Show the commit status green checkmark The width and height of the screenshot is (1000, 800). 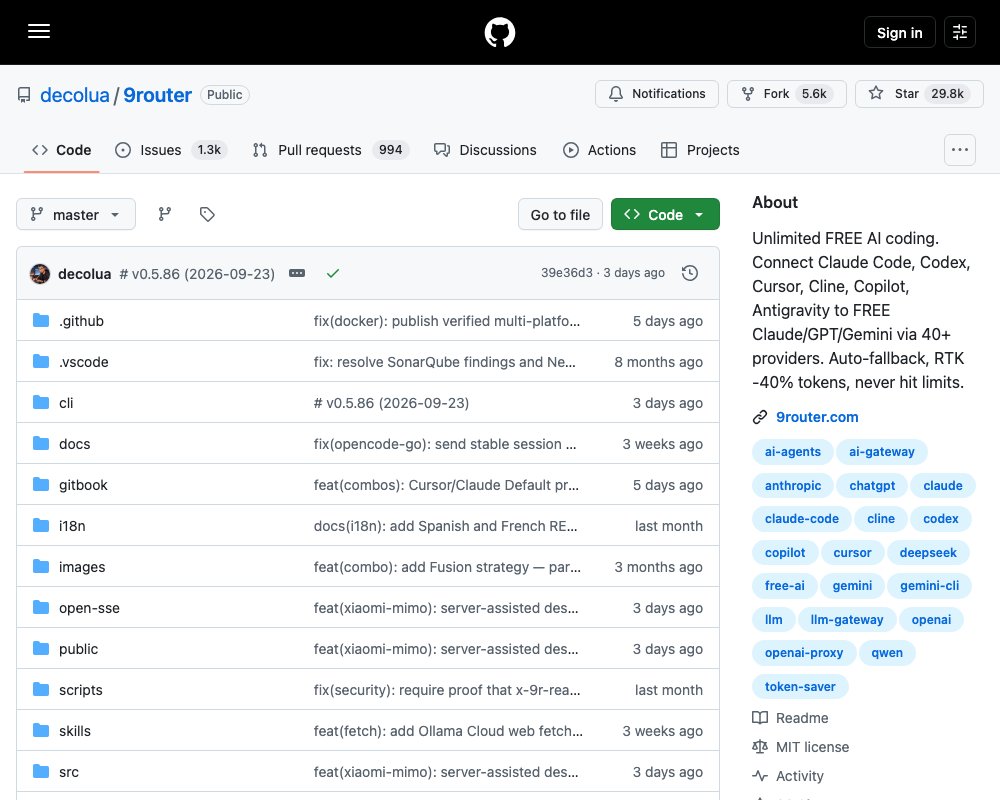pyautogui.click(x=332, y=273)
